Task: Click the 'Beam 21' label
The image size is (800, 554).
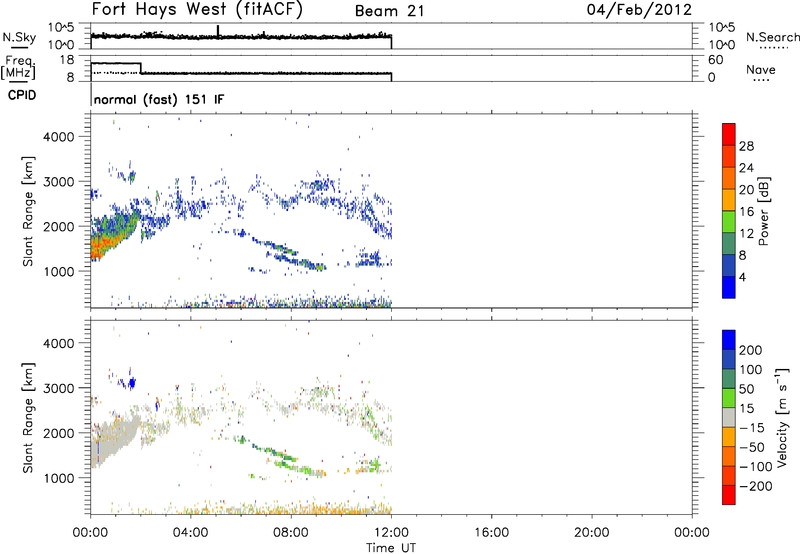Action: pyautogui.click(x=389, y=11)
